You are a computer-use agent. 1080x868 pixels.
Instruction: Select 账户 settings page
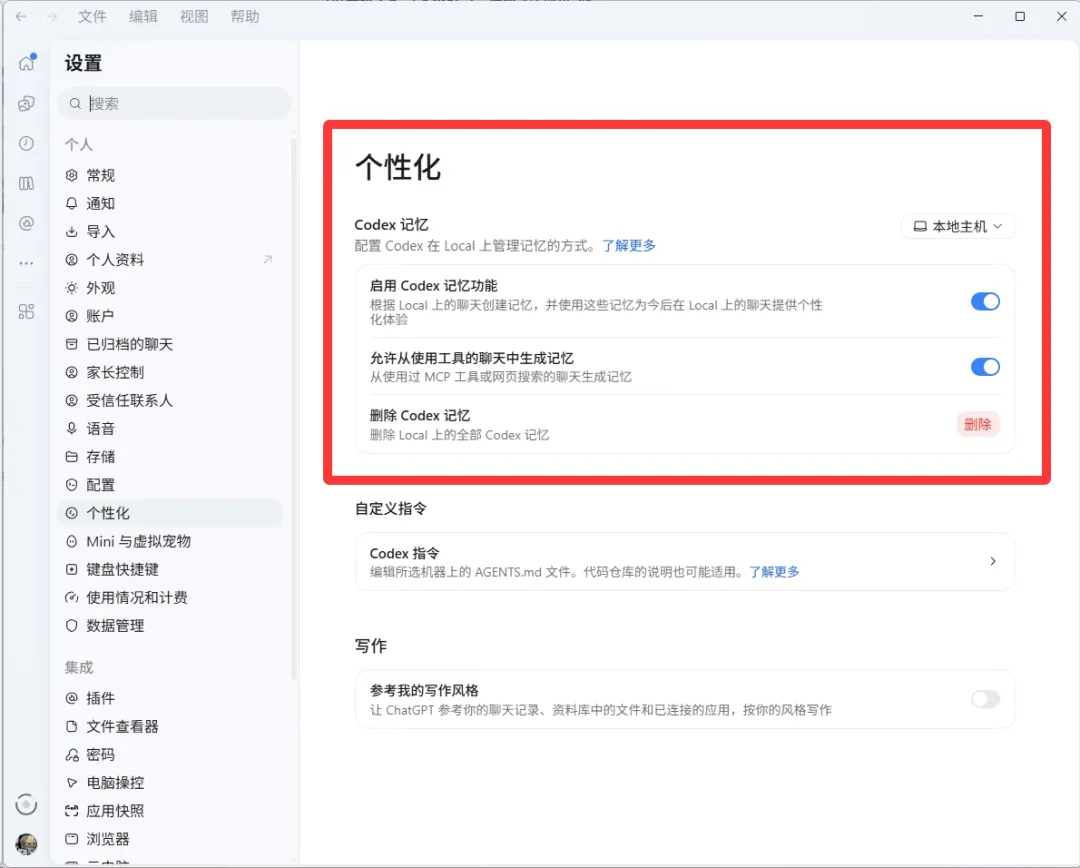pos(171,316)
